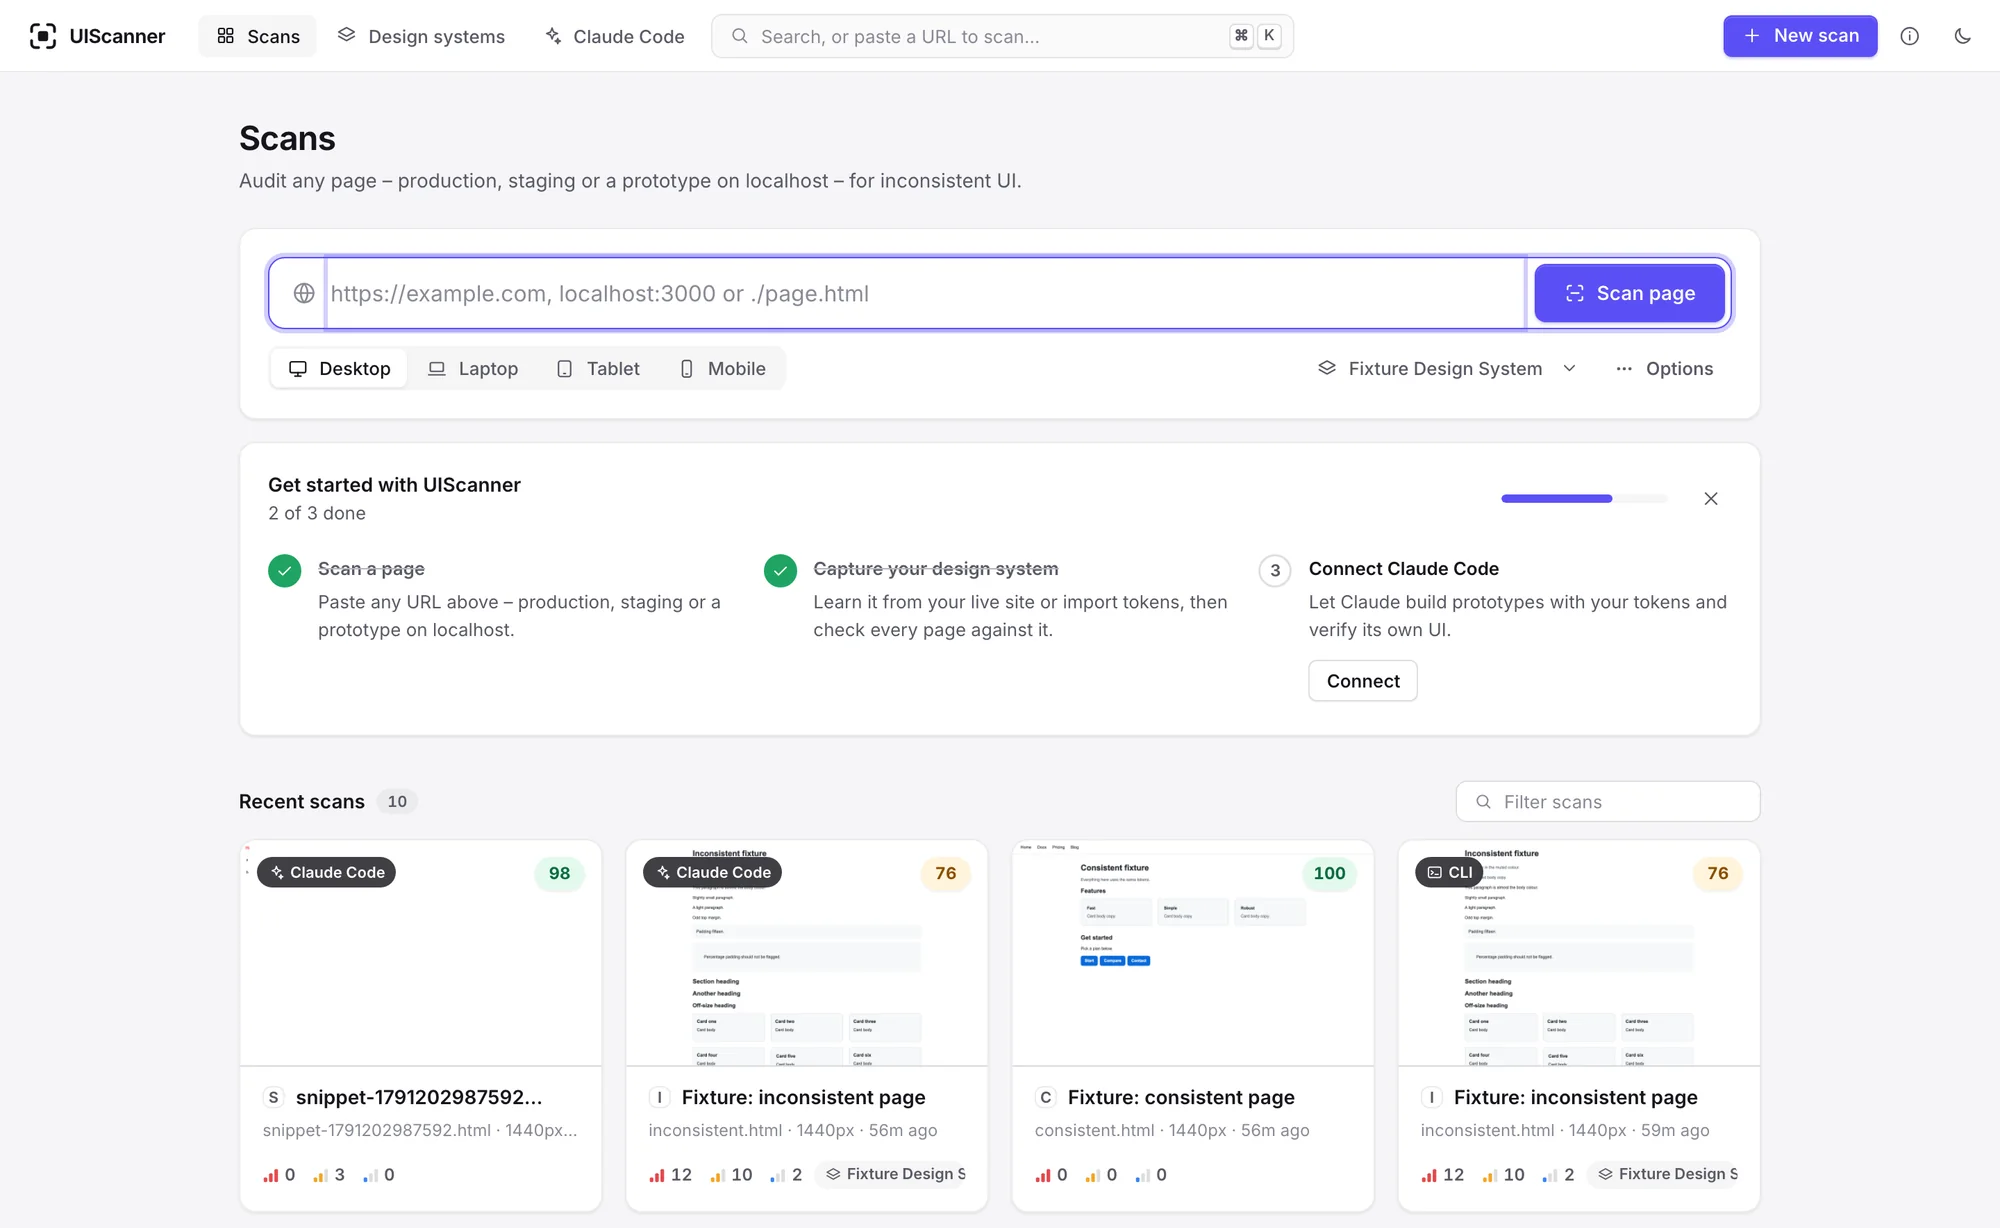Image resolution: width=2000 pixels, height=1228 pixels.
Task: Click the onboarding progress bar
Action: coord(1584,498)
